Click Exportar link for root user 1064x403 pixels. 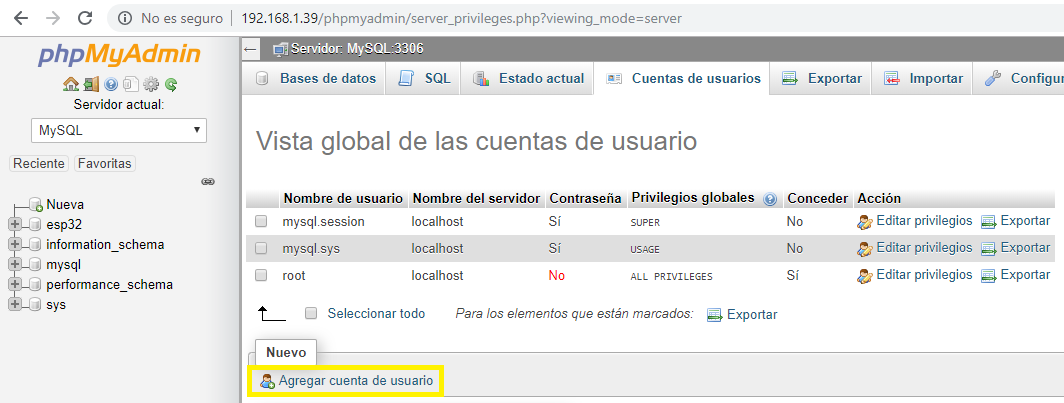pyautogui.click(x=1025, y=275)
